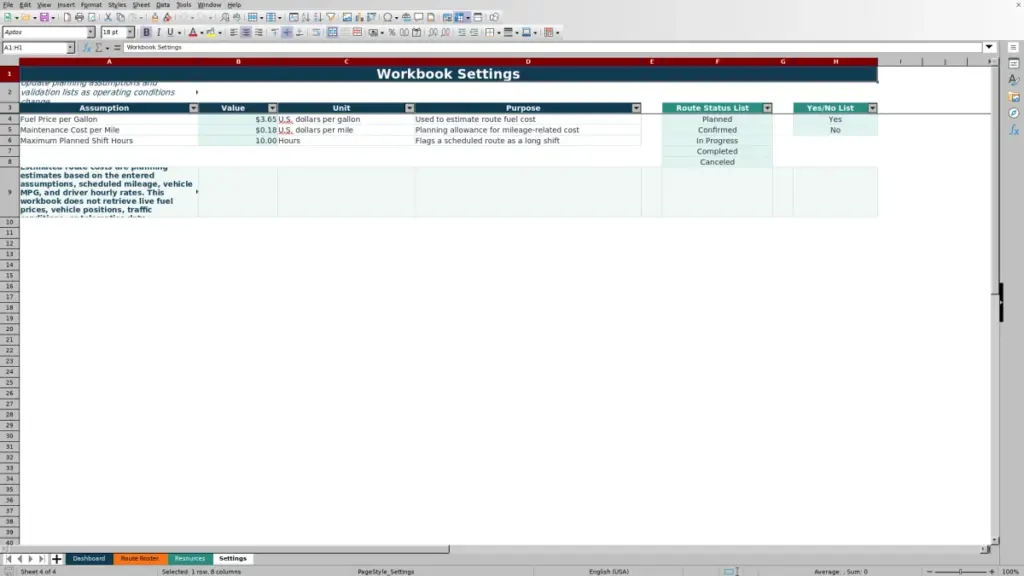Viewport: 1024px width, 576px height.
Task: Click the Format as Percent icon
Action: pyautogui.click(x=392, y=32)
